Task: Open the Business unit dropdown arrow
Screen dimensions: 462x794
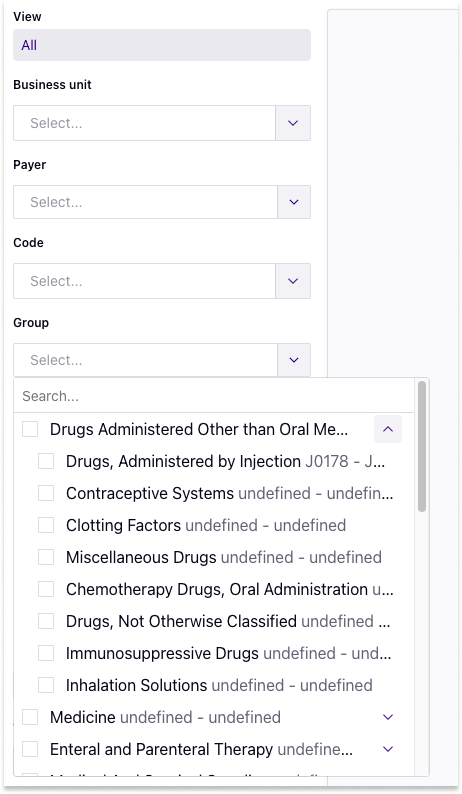Action: [293, 123]
